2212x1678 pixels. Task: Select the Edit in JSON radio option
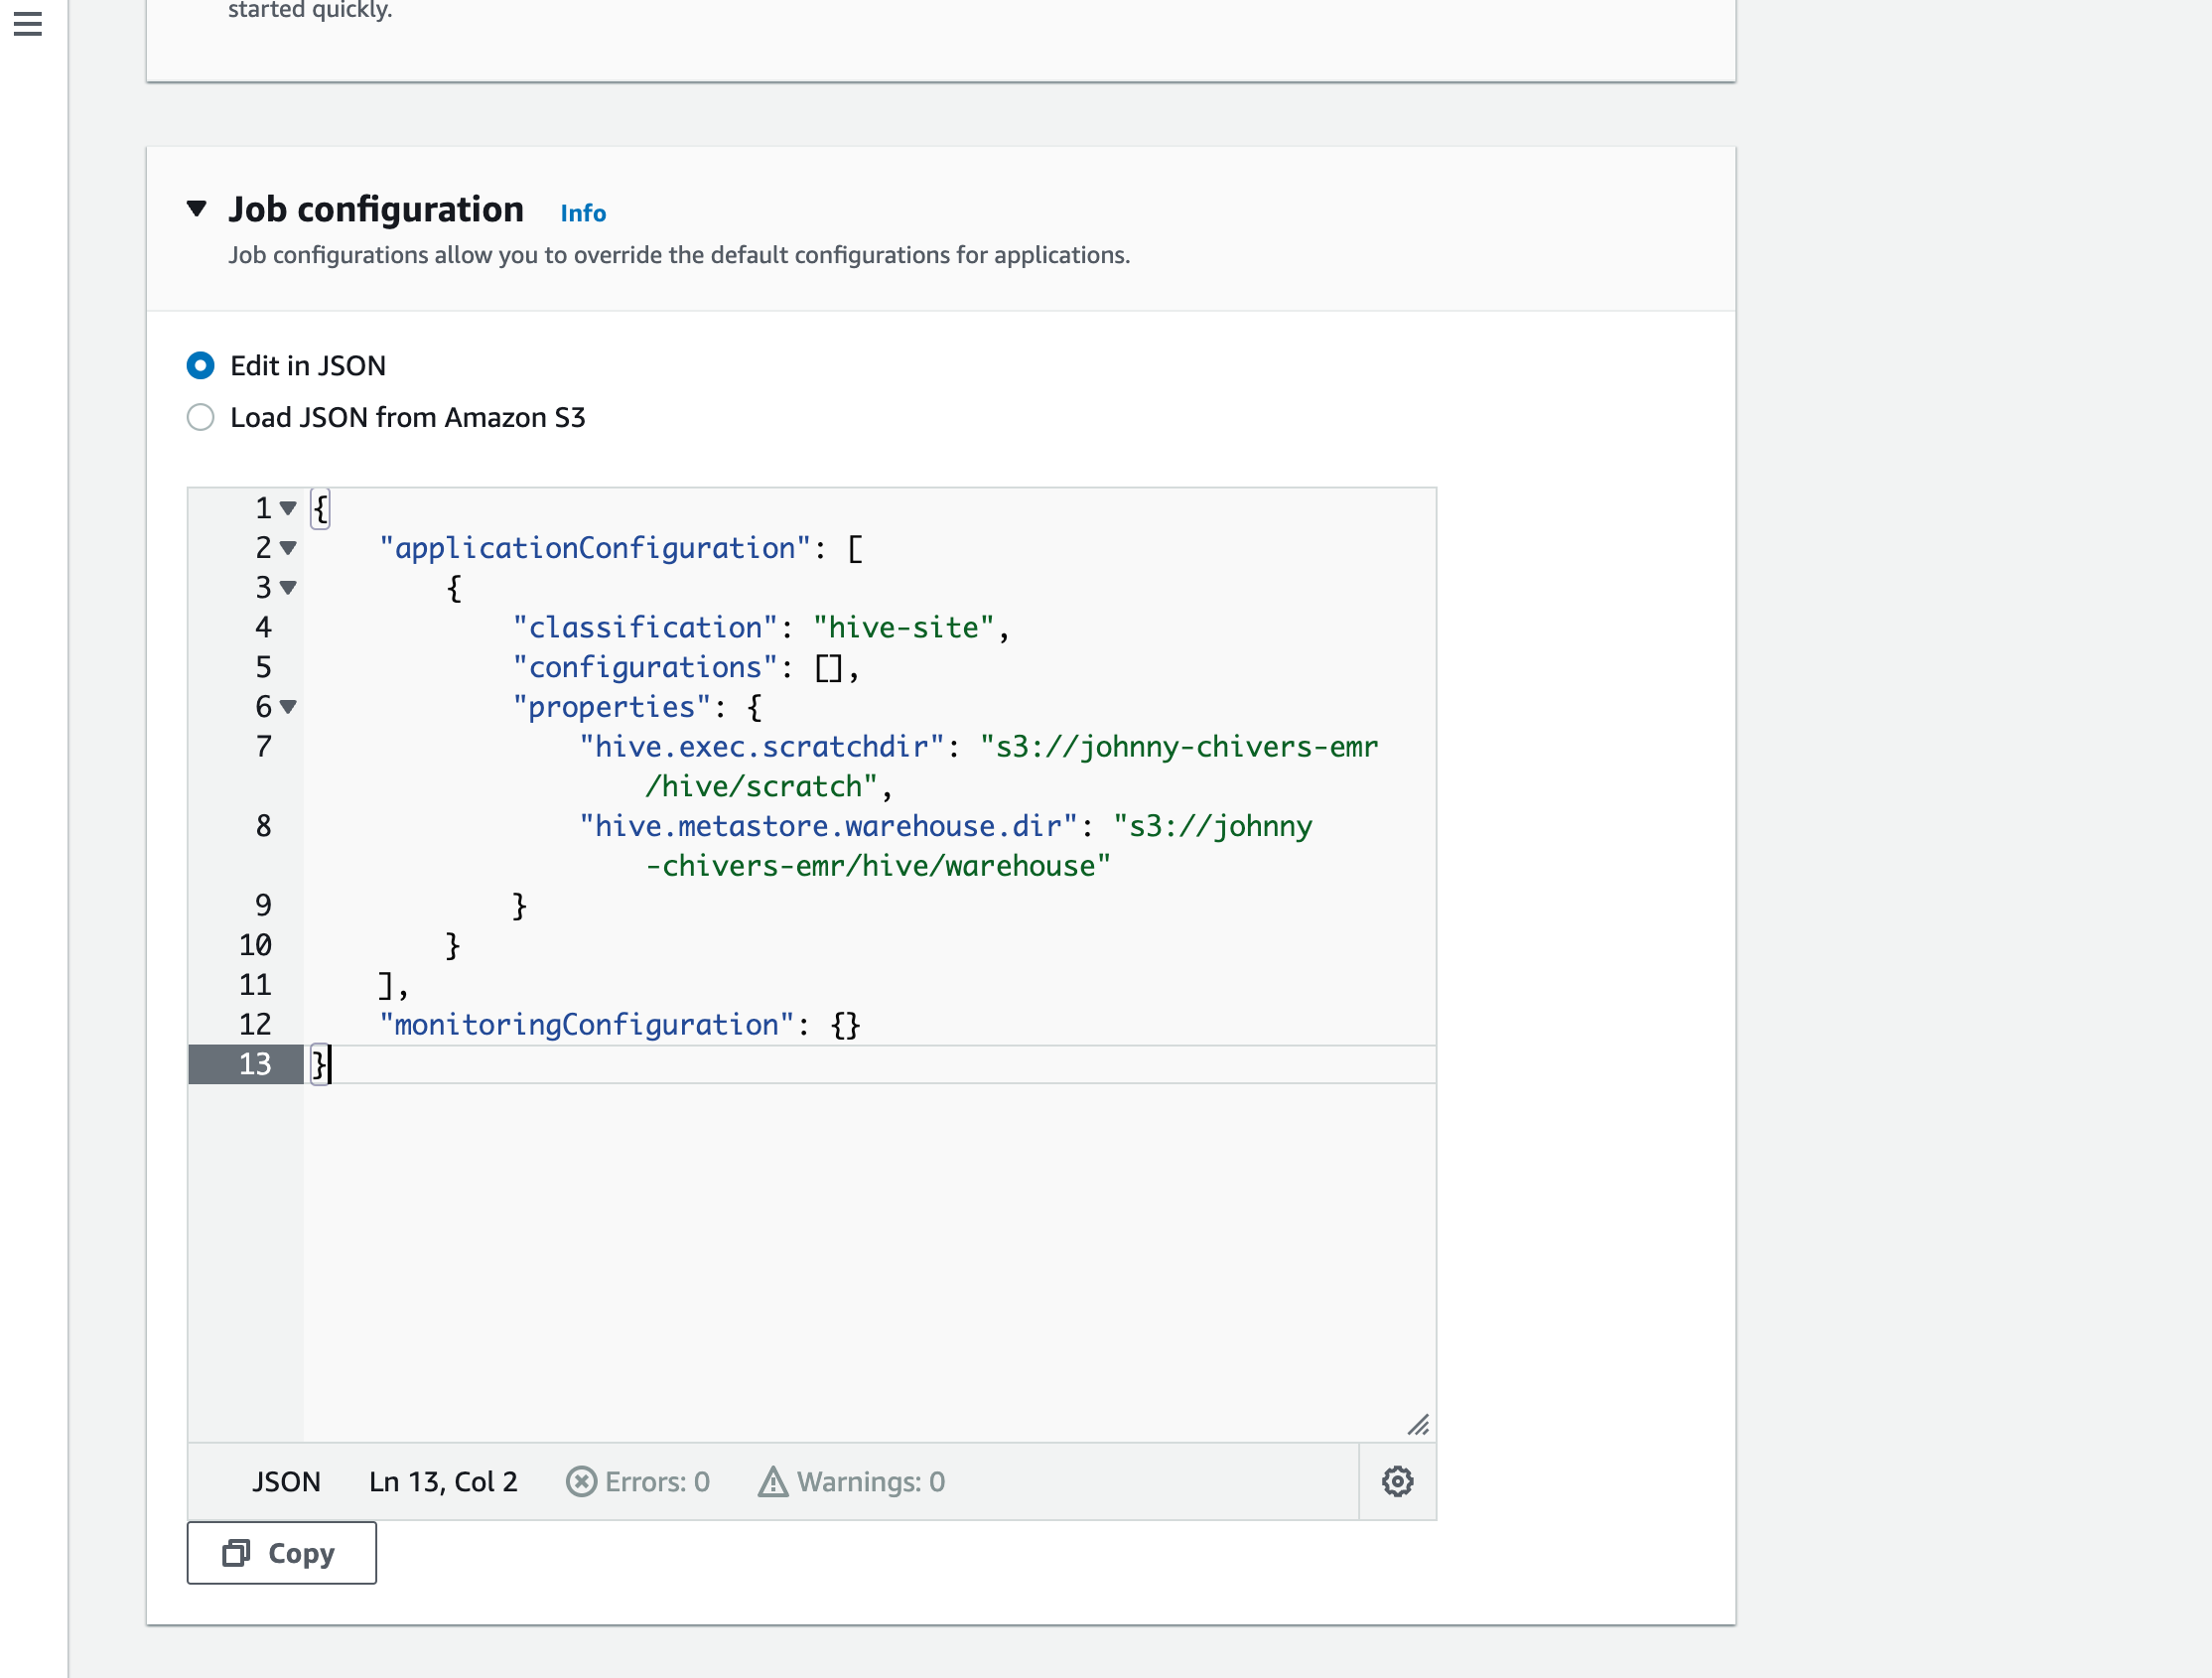pos(201,366)
